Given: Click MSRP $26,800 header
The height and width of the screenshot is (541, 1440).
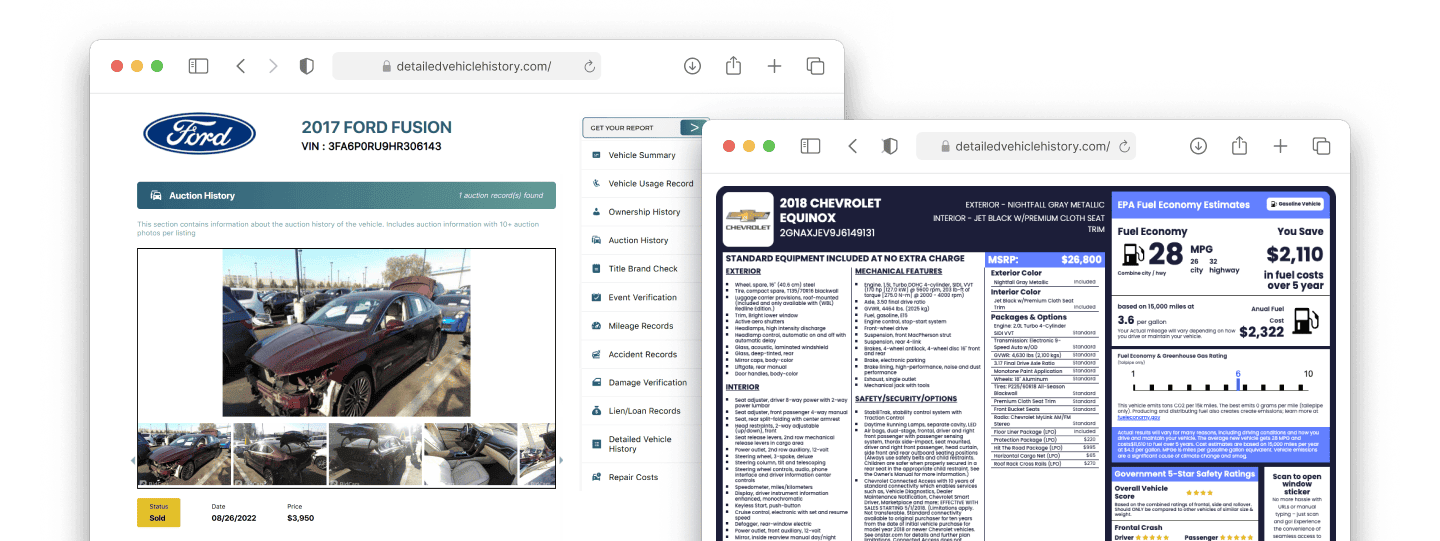Looking at the screenshot, I should coord(1045,259).
